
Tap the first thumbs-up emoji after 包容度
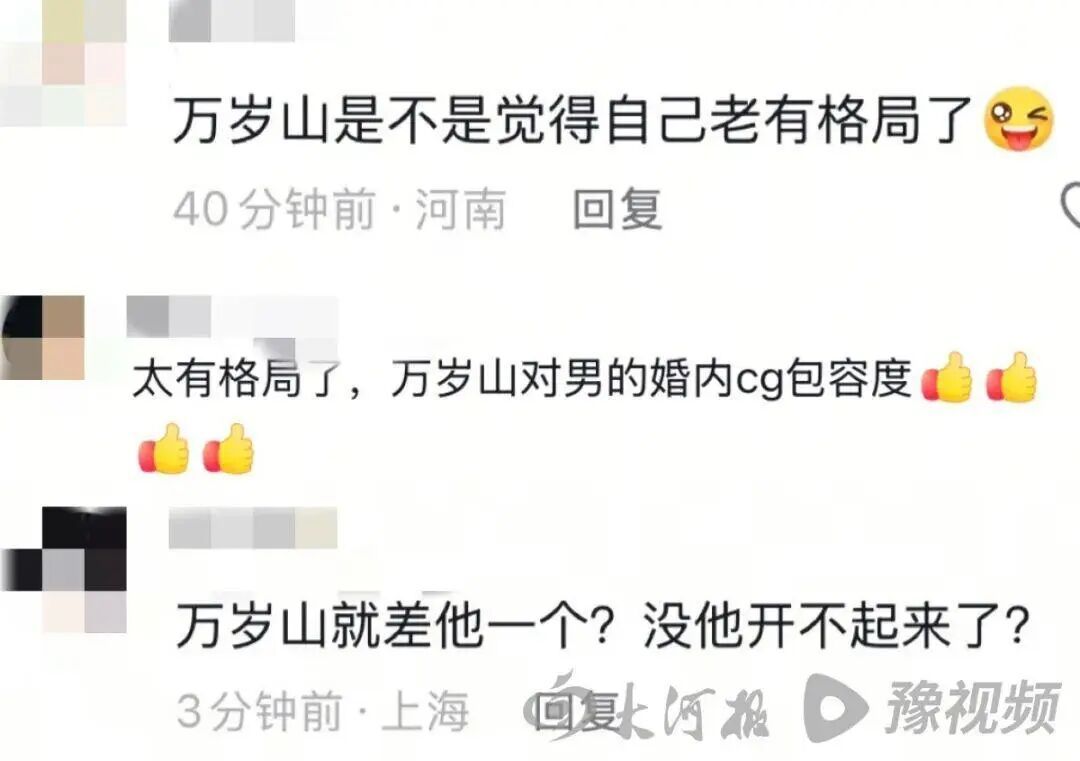tap(947, 377)
